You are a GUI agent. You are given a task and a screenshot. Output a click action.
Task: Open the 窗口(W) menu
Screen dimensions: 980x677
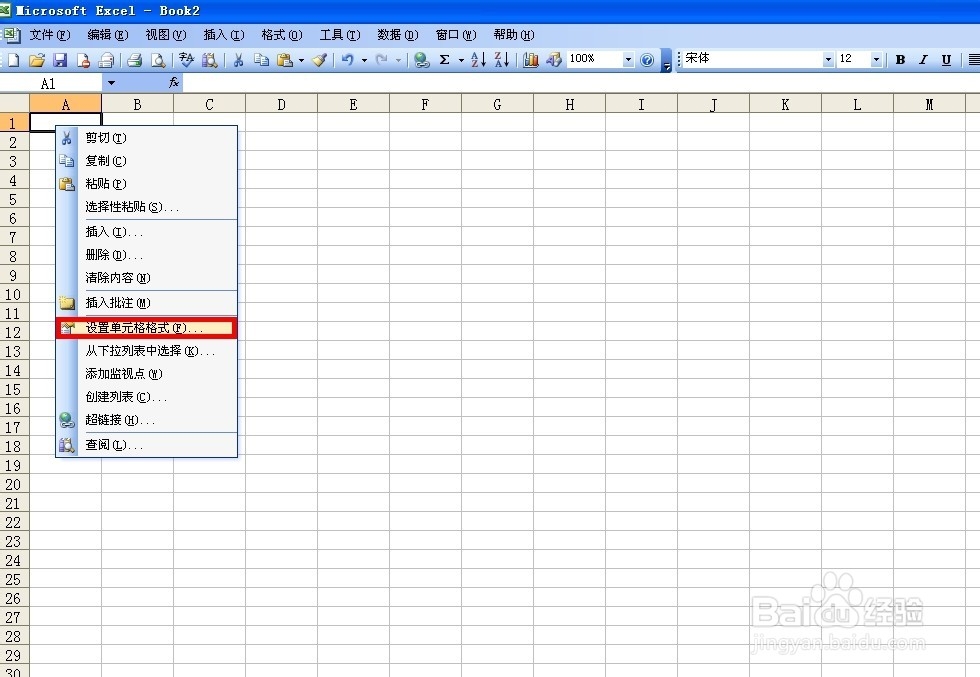(x=456, y=35)
